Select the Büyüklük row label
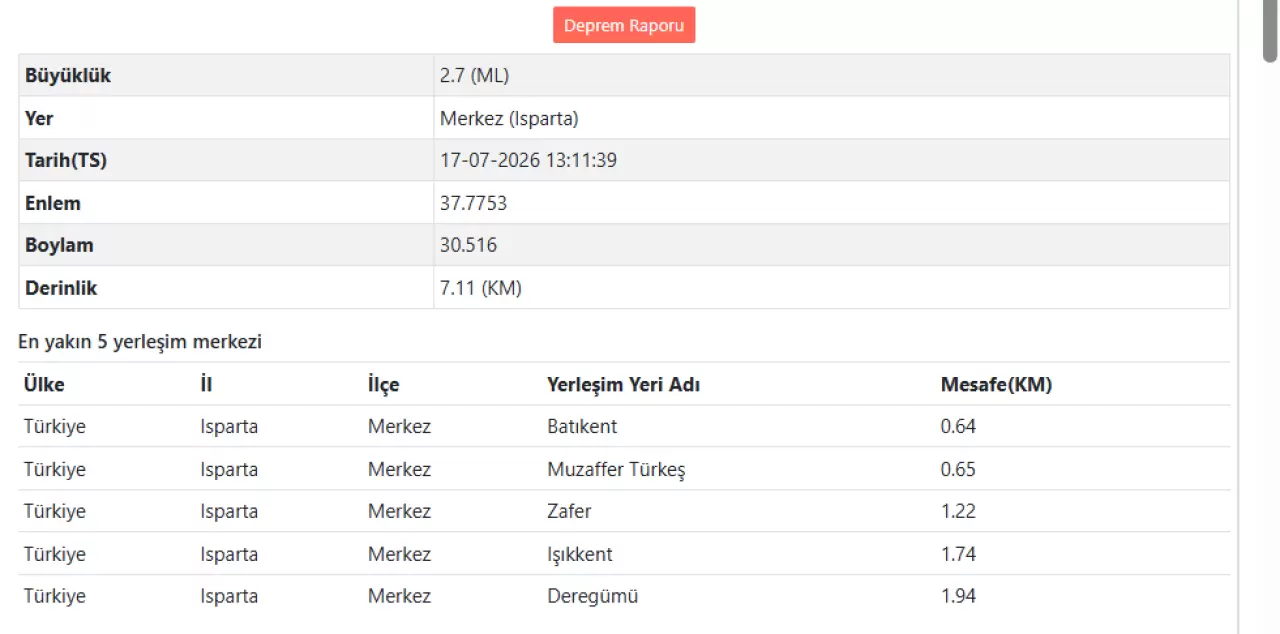 (68, 76)
